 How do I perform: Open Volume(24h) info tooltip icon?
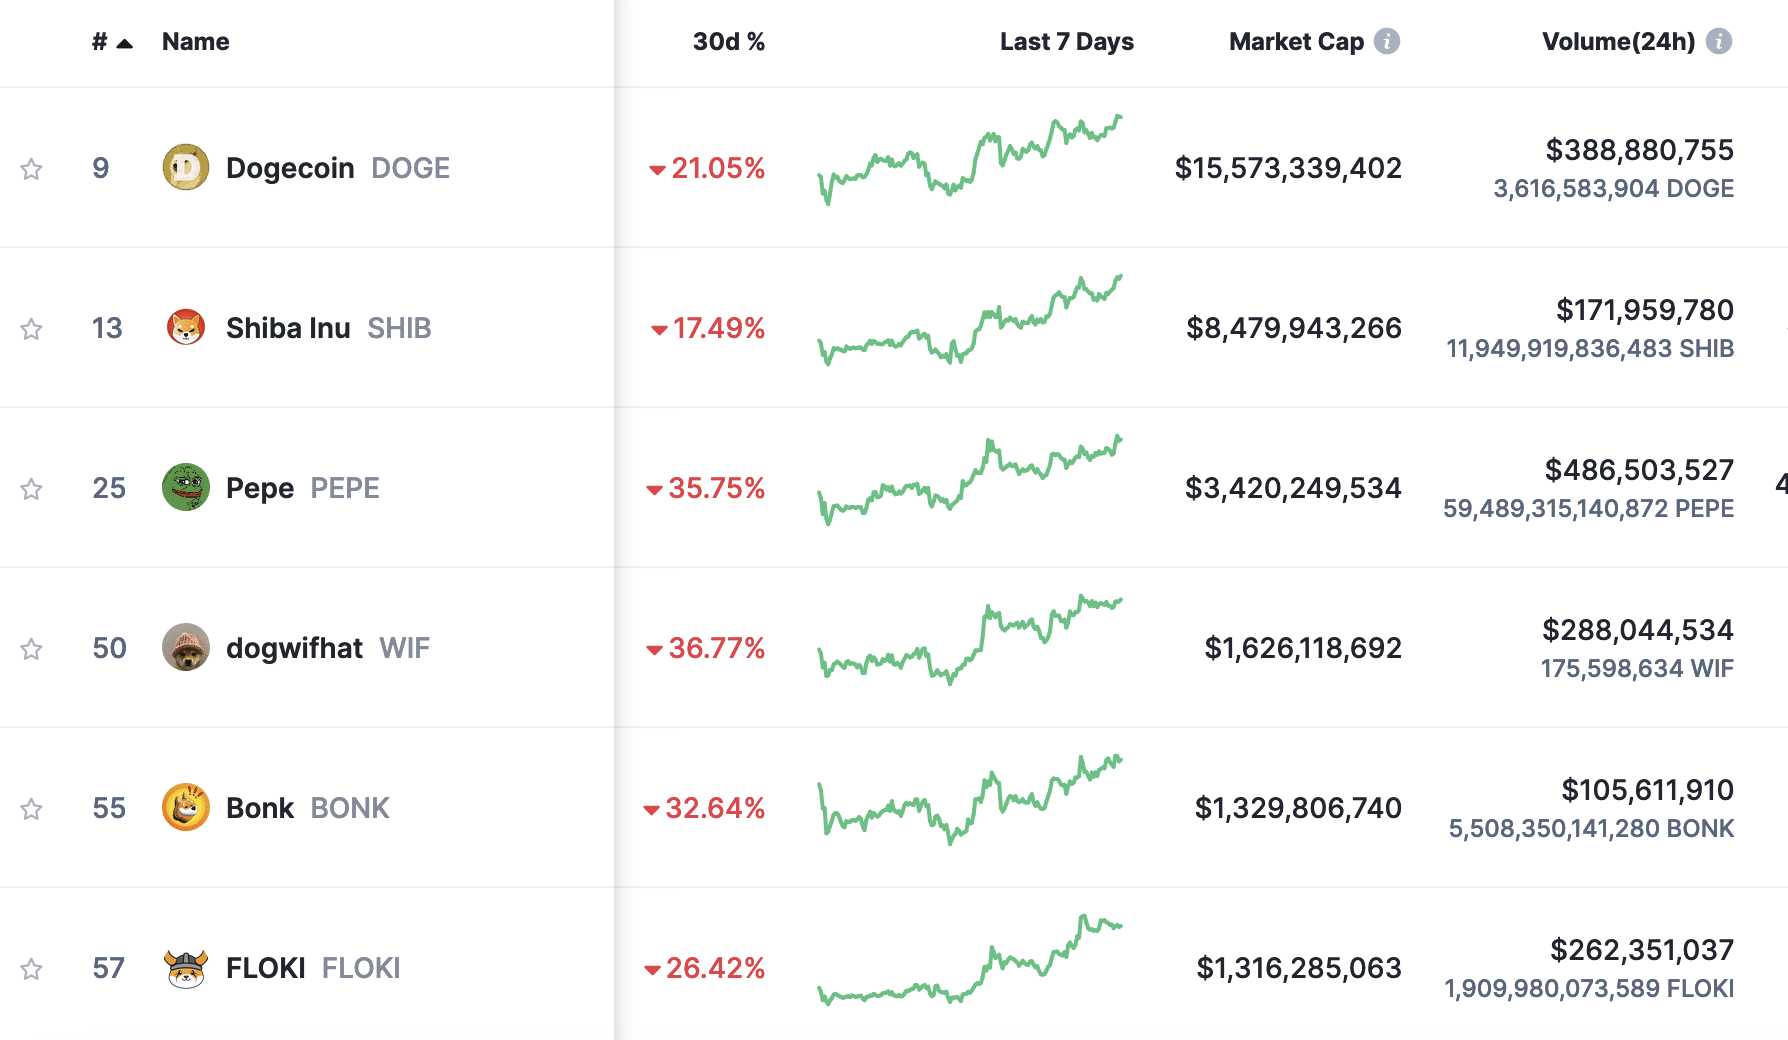[1719, 41]
